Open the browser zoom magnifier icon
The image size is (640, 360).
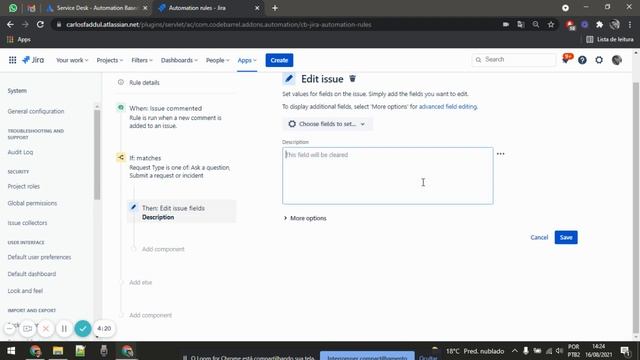(536, 24)
